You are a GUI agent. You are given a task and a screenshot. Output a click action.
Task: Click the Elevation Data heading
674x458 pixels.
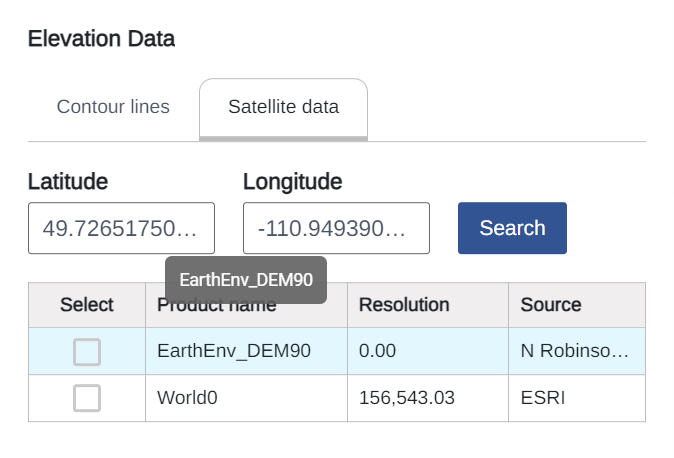[101, 39]
